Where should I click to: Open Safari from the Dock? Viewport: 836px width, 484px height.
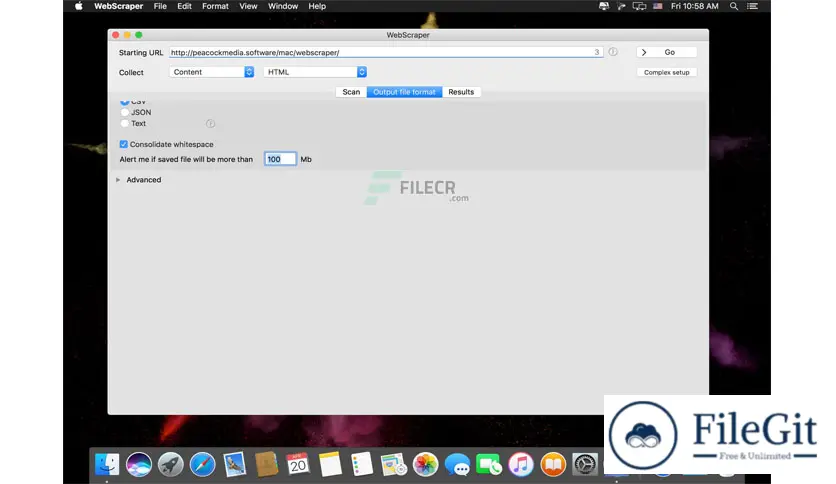pyautogui.click(x=203, y=464)
